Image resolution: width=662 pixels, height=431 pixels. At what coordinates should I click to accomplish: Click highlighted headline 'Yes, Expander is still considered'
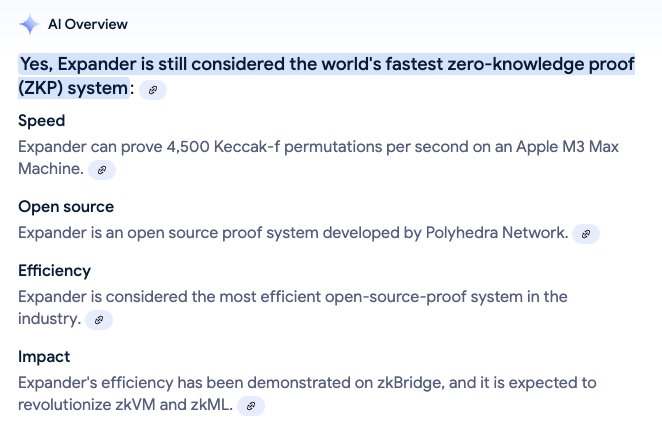[x=152, y=64]
